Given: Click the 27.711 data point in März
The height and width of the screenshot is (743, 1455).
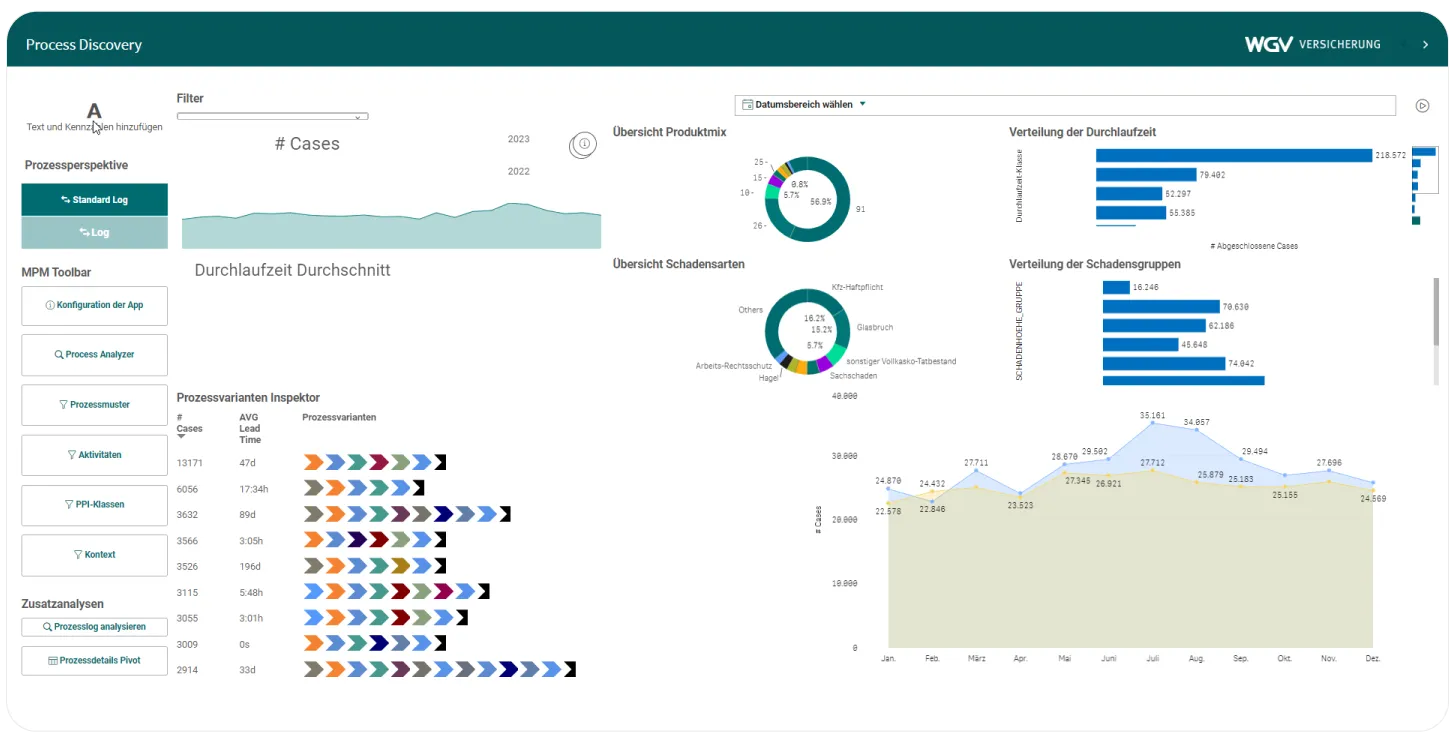Looking at the screenshot, I should point(976,470).
